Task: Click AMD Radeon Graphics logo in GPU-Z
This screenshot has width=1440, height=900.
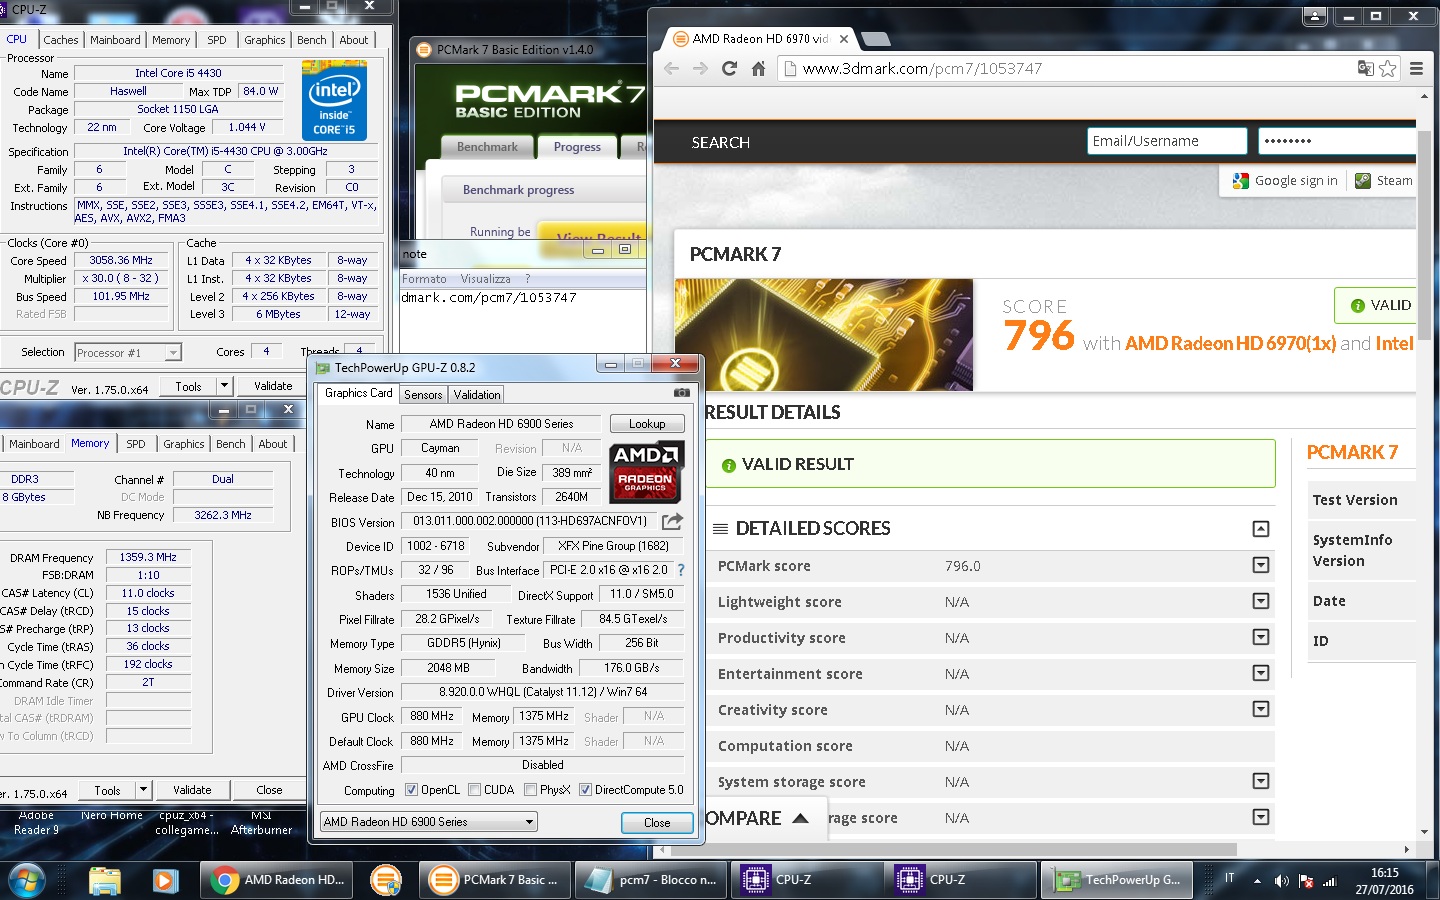Action: 647,471
